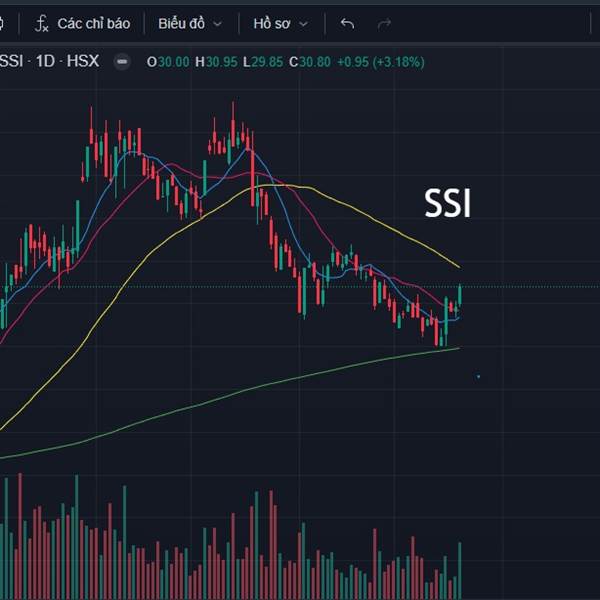Click the SSI · 1D · HSX symbol title

click(x=50, y=62)
